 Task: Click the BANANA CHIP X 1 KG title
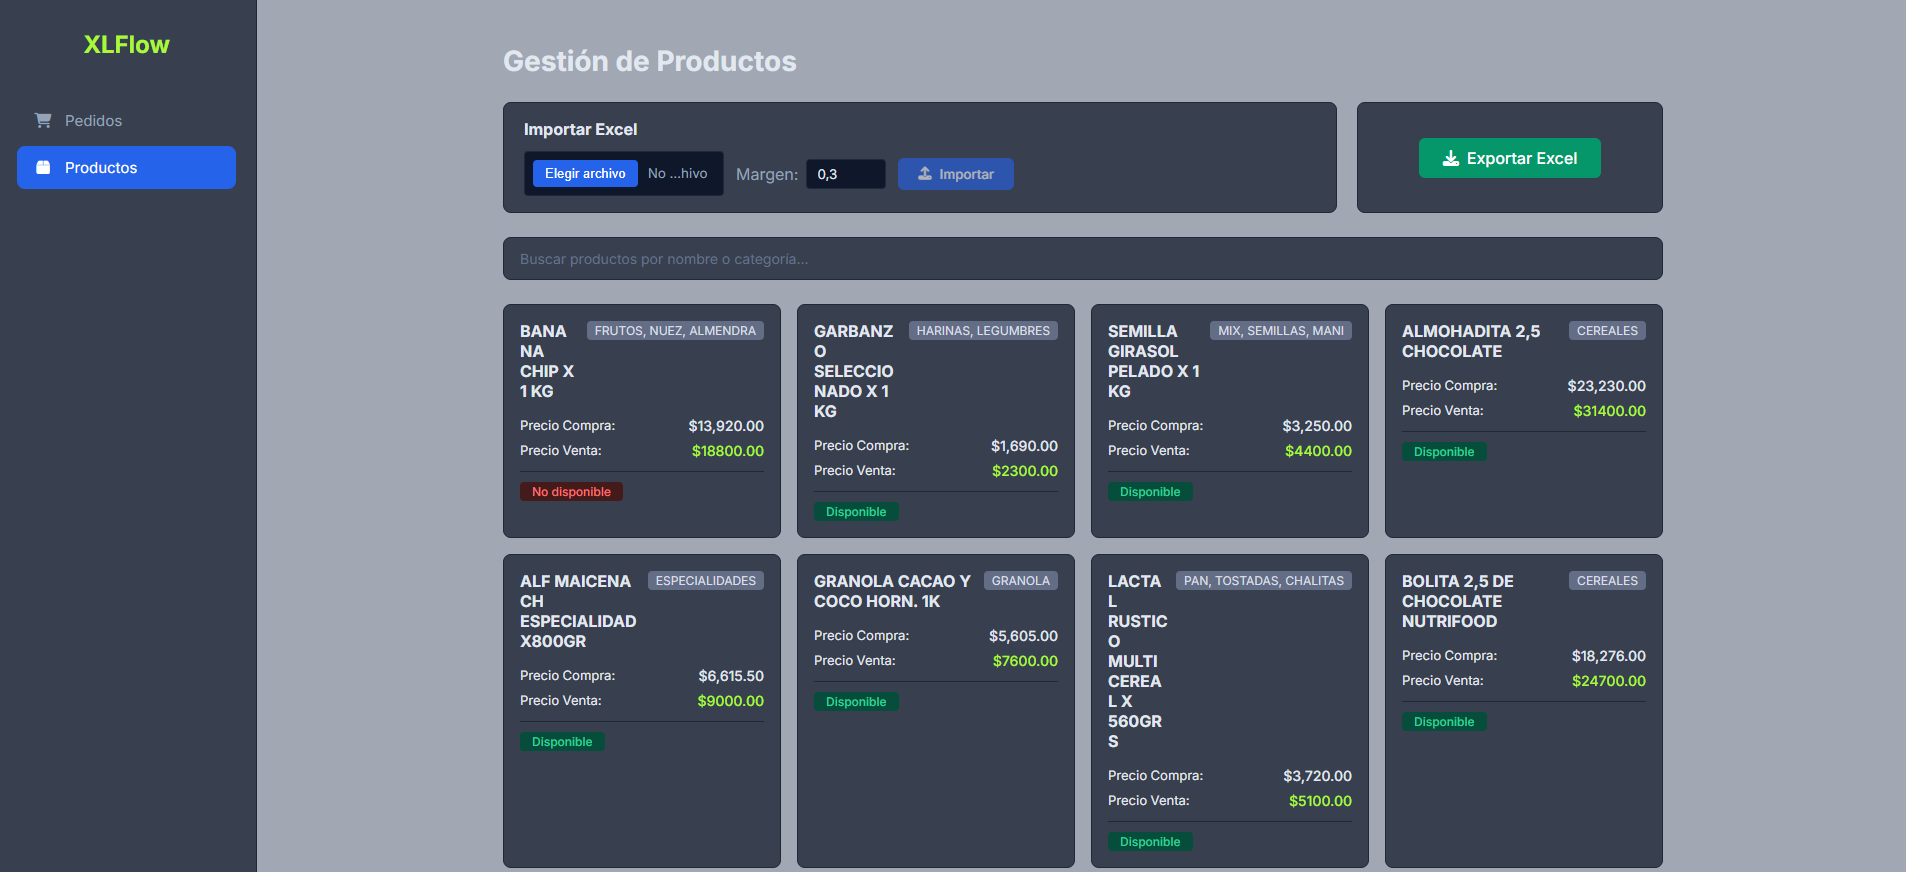tap(547, 361)
